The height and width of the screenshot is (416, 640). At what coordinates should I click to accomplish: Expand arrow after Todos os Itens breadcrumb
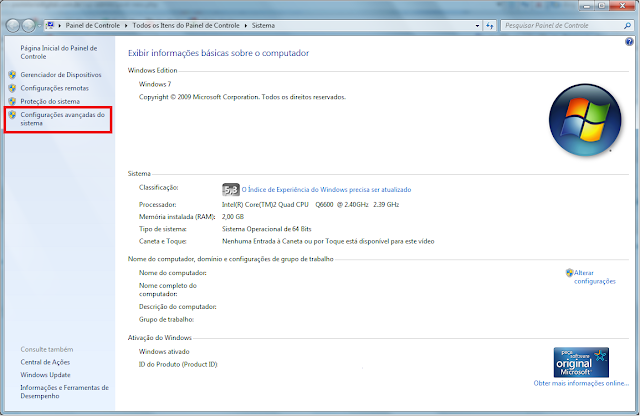coord(246,25)
